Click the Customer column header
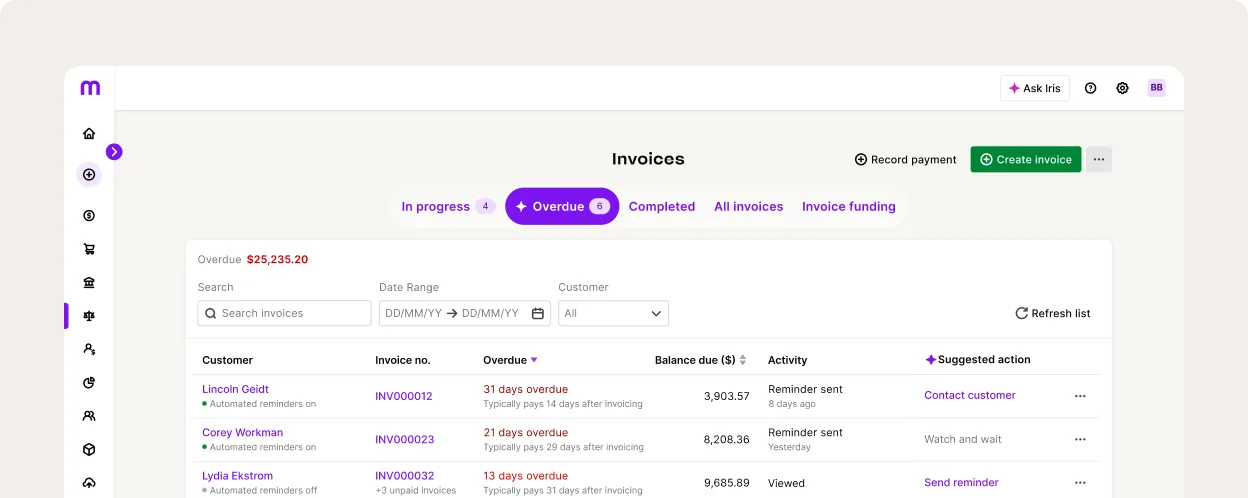The width and height of the screenshot is (1248, 498). point(227,360)
